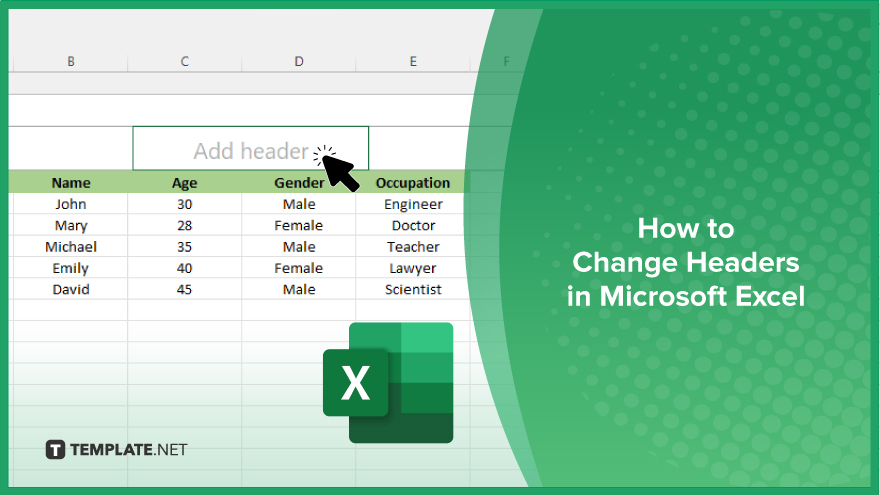880x495 pixels.
Task: Click the cell containing Mary
Action: (71, 225)
